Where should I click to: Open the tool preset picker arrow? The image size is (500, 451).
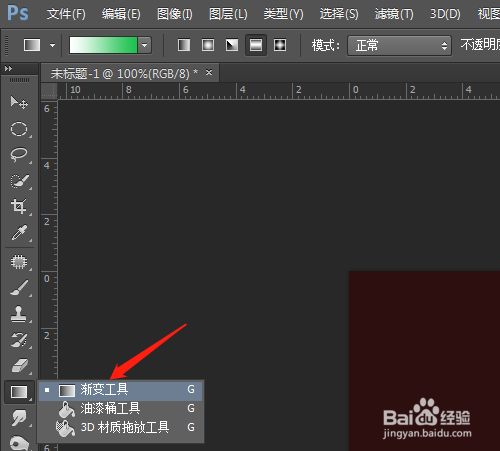(x=52, y=45)
